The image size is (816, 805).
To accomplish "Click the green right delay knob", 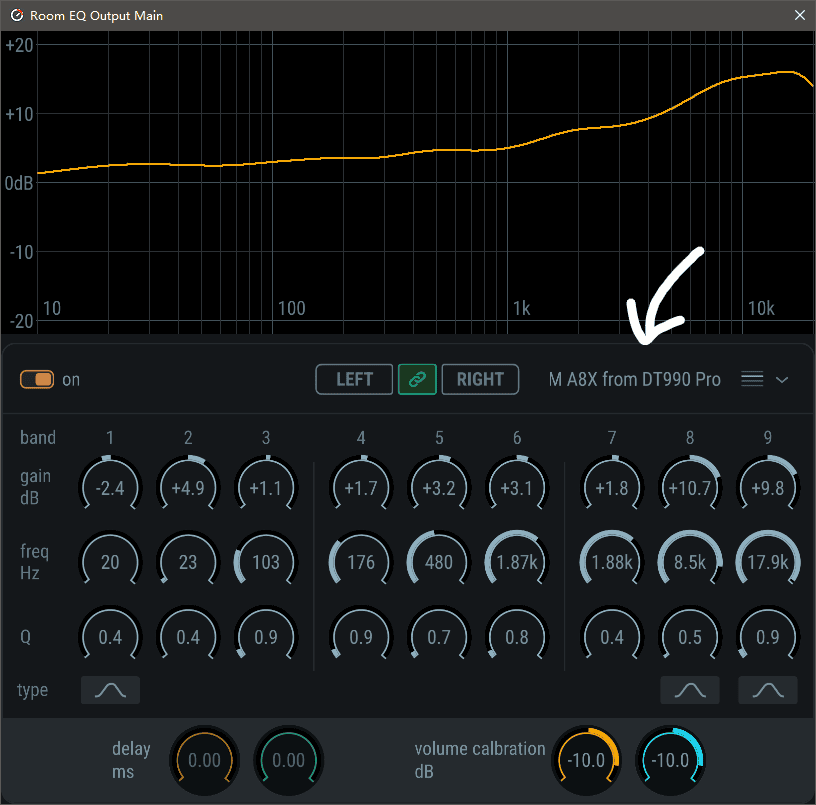I will (288, 760).
